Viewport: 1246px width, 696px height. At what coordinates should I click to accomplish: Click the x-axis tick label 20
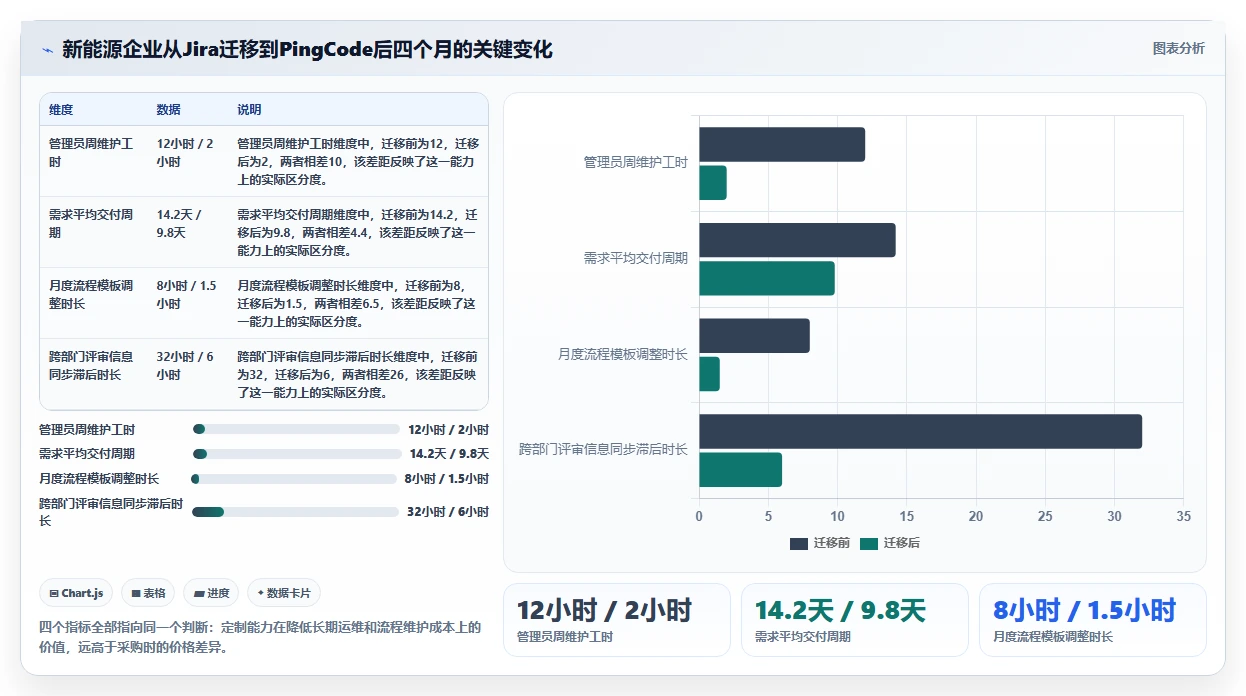click(x=976, y=517)
